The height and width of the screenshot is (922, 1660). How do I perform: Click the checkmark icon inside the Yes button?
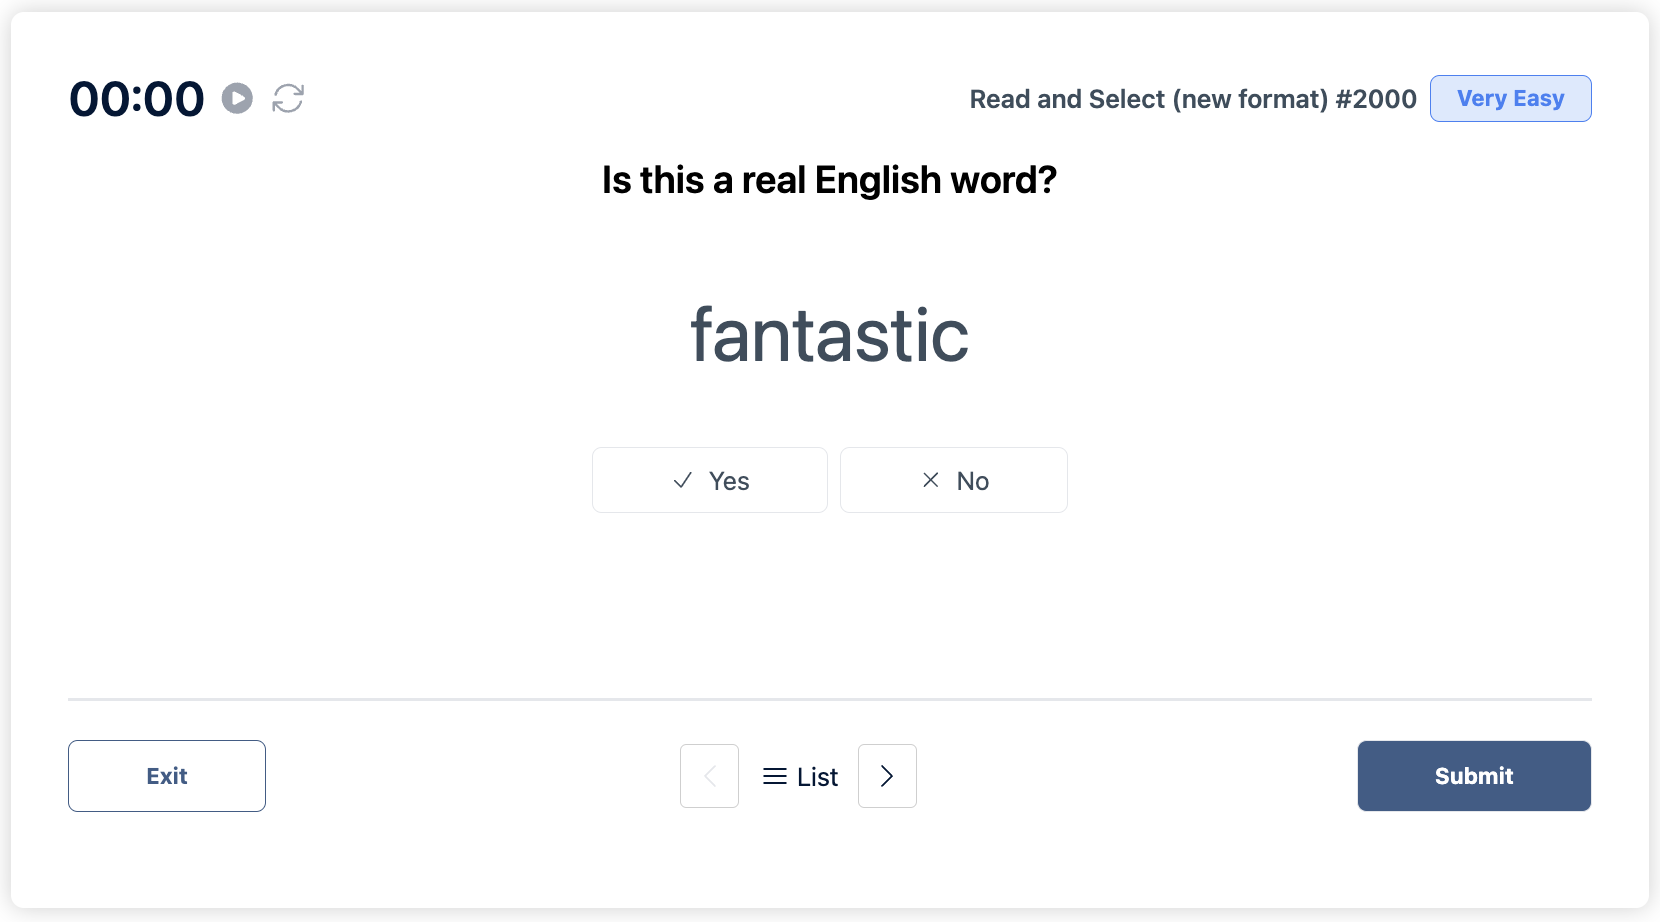click(683, 480)
